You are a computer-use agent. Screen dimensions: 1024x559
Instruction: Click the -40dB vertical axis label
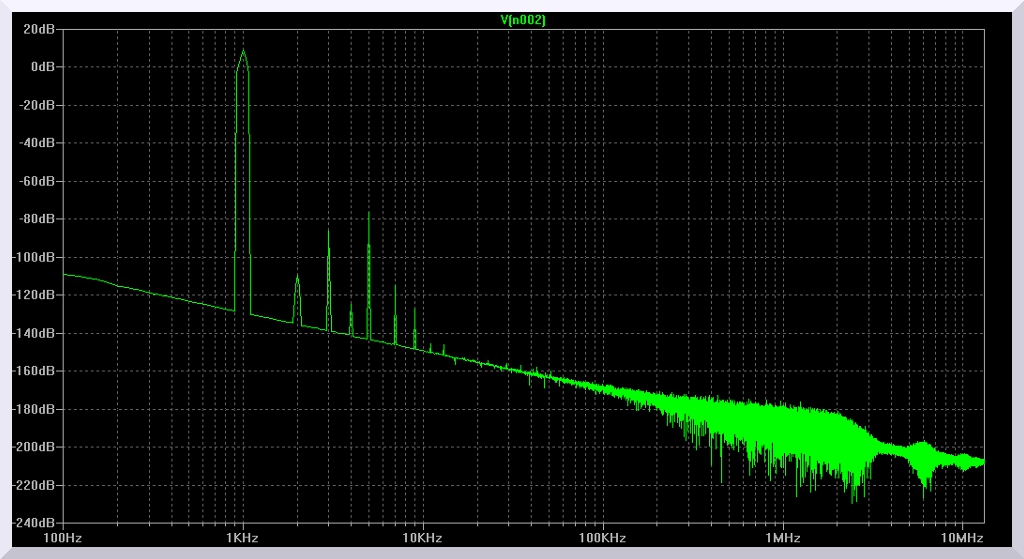[38, 143]
